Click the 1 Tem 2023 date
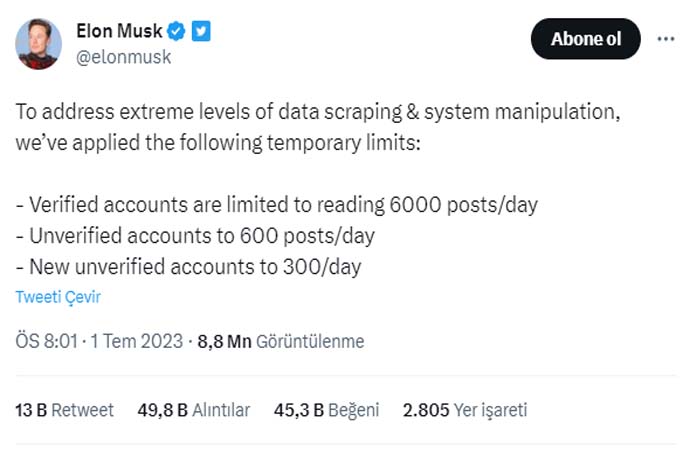 136,341
